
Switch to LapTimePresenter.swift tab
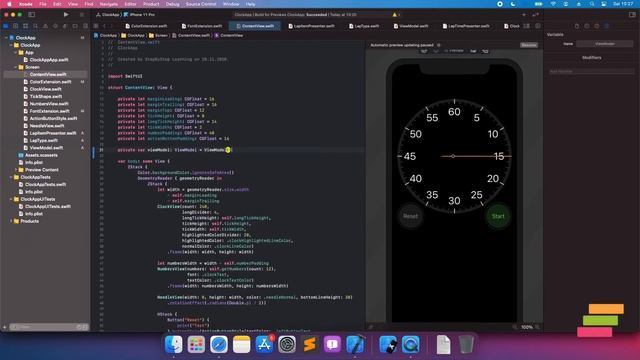466,26
